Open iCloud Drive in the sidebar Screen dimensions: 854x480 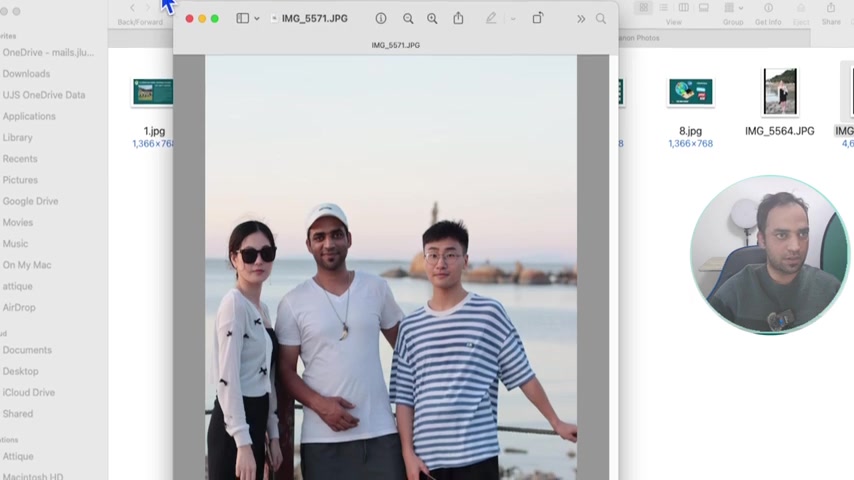pos(28,392)
